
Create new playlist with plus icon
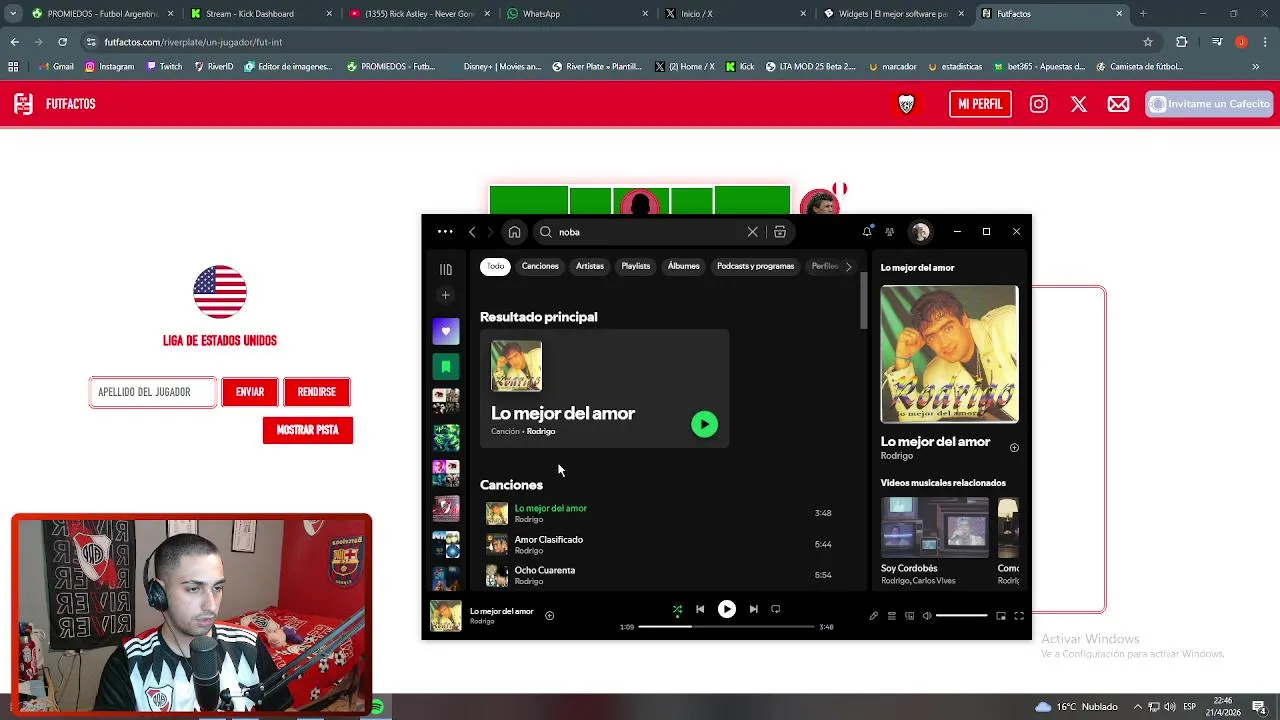[x=446, y=295]
